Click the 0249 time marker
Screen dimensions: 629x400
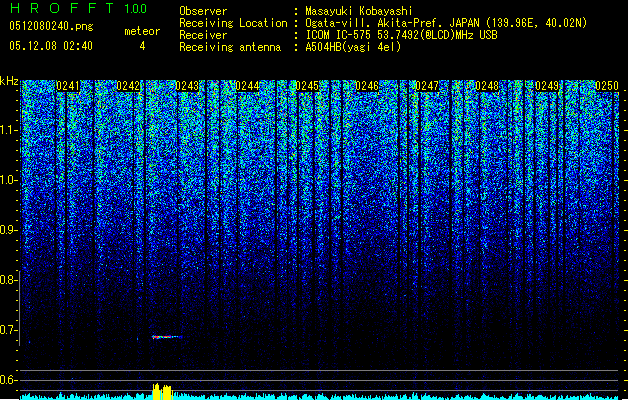[547, 86]
